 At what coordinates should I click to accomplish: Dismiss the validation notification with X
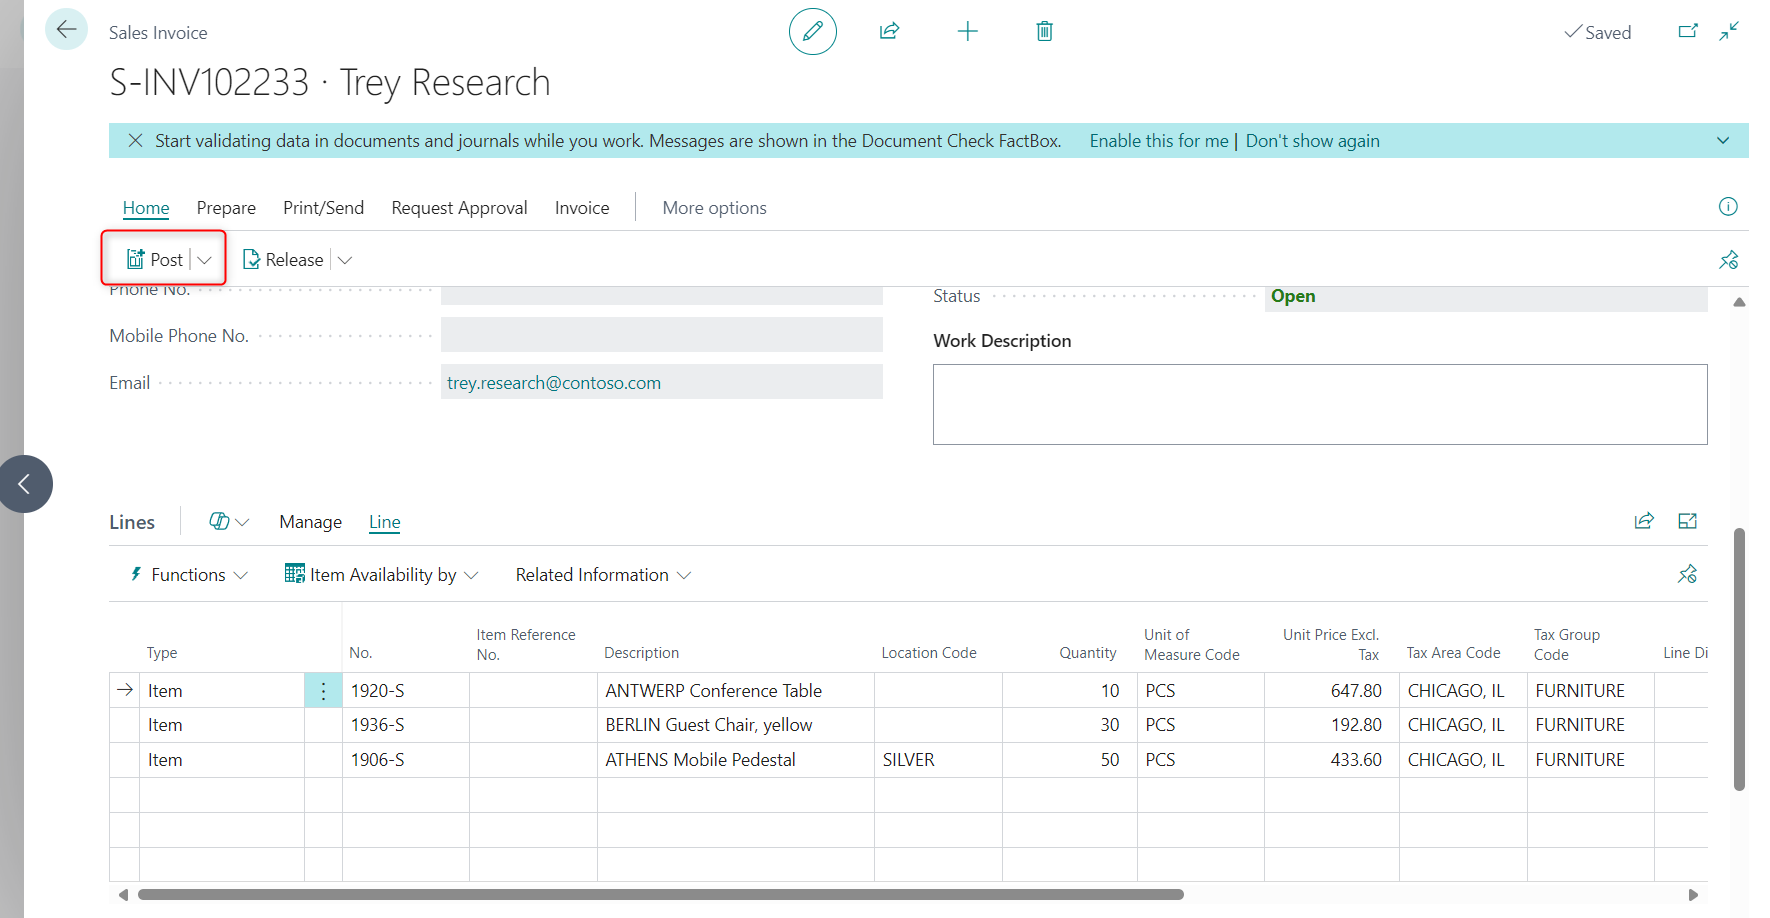pos(135,141)
